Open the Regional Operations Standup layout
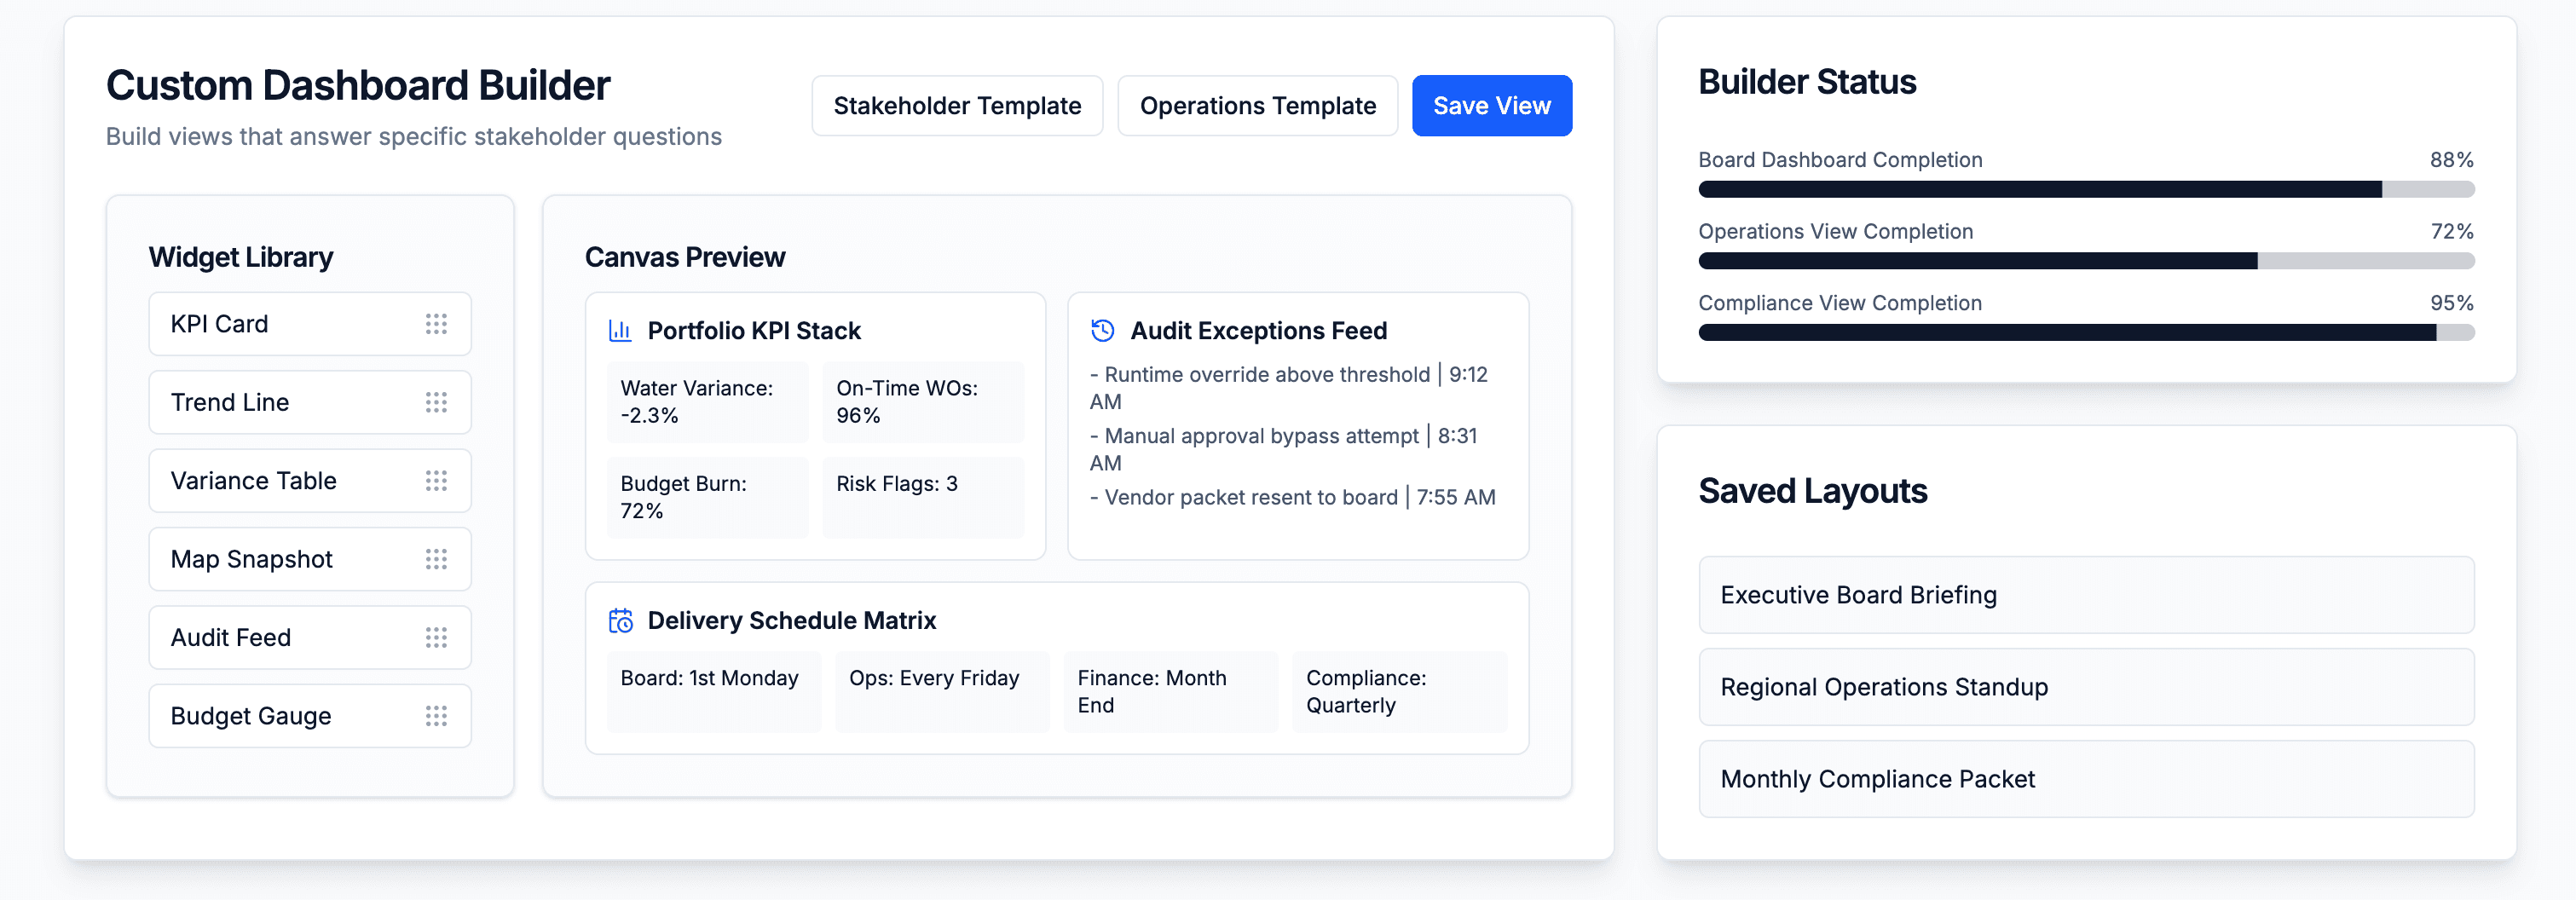 coord(2086,687)
